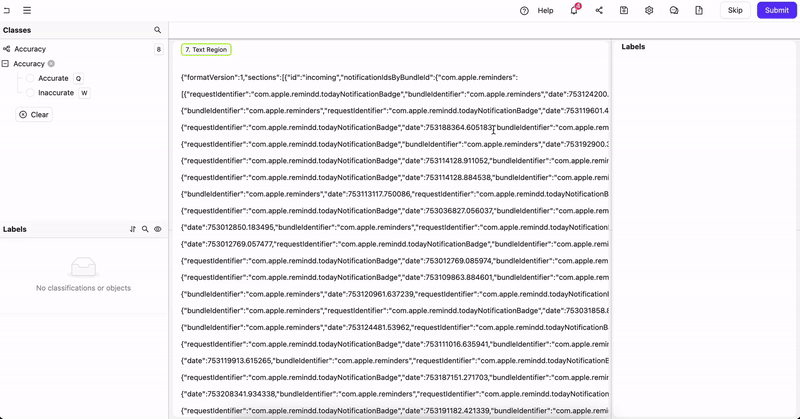The width and height of the screenshot is (800, 419).
Task: Click the number 8 badge next to Accuracy
Action: tap(159, 50)
